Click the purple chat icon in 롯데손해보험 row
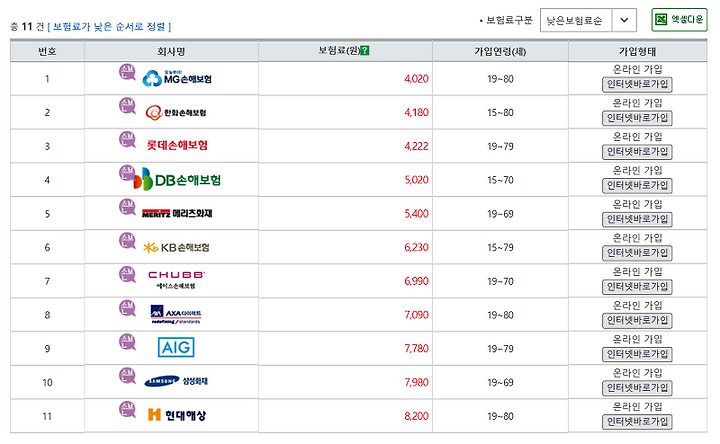720x444 pixels. 127,140
